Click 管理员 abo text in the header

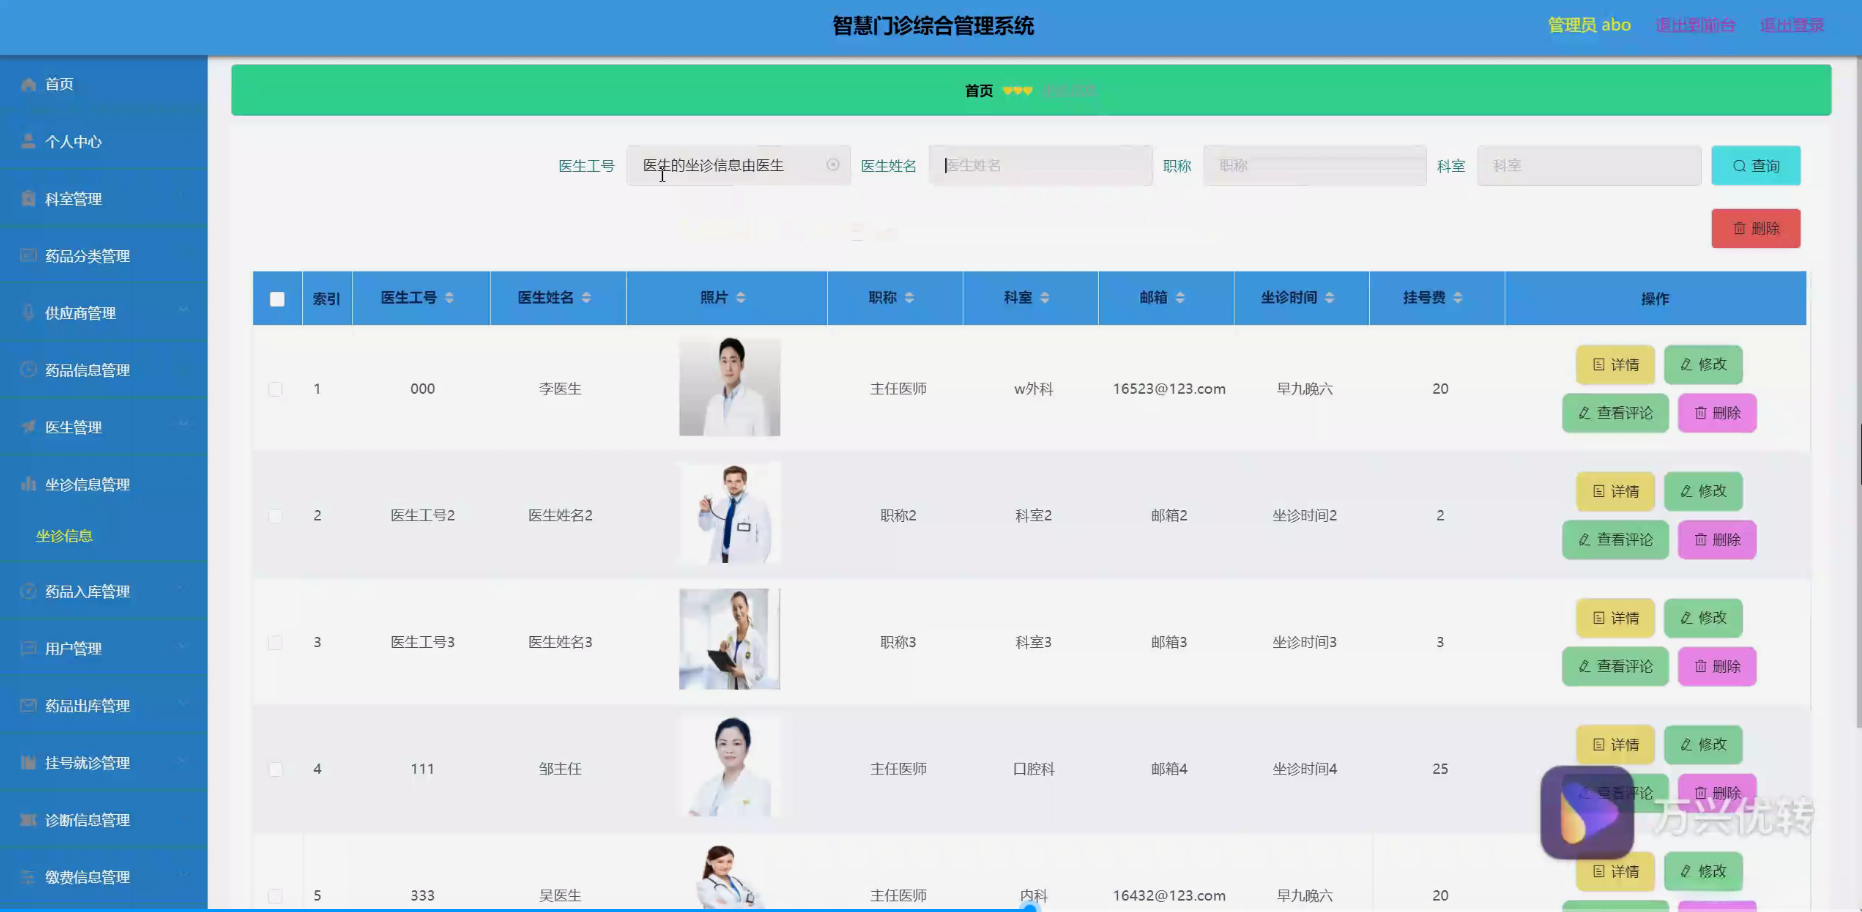[1589, 25]
